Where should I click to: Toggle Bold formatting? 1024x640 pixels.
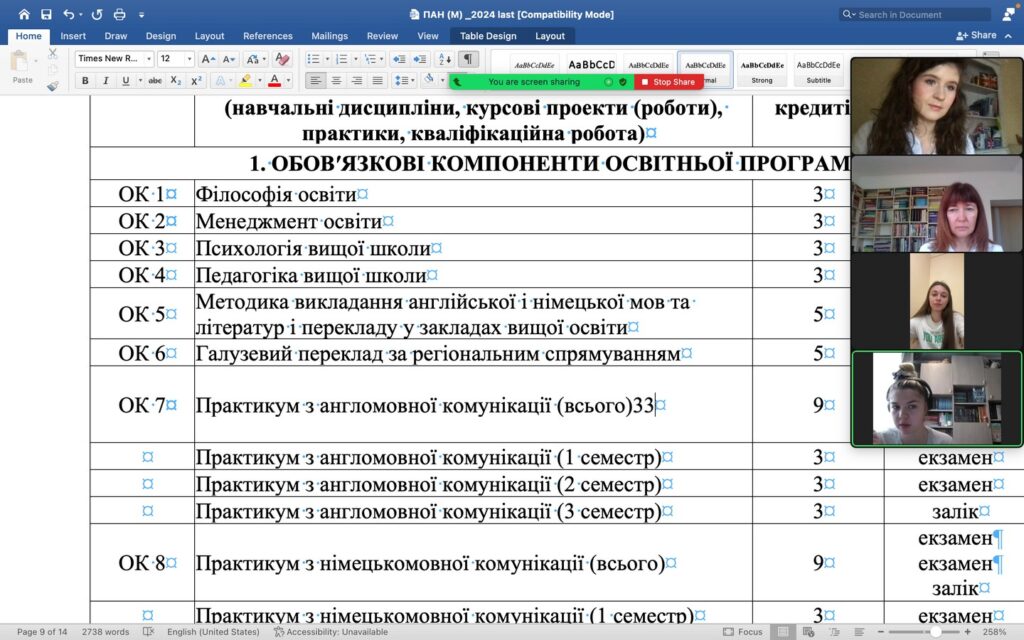tap(86, 81)
